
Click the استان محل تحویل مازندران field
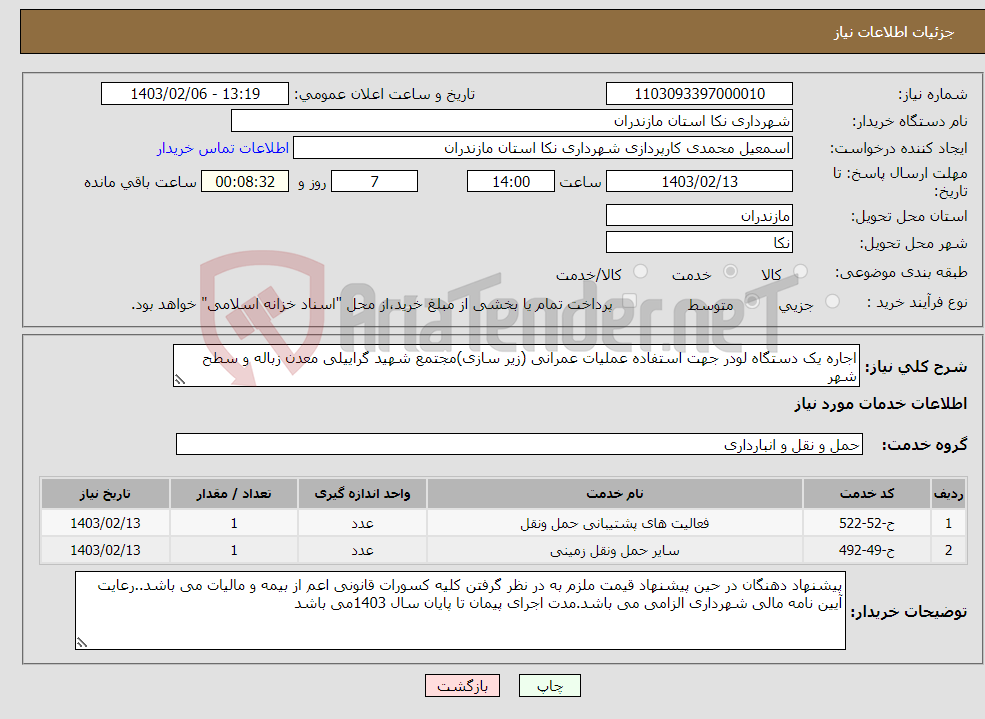tap(699, 215)
